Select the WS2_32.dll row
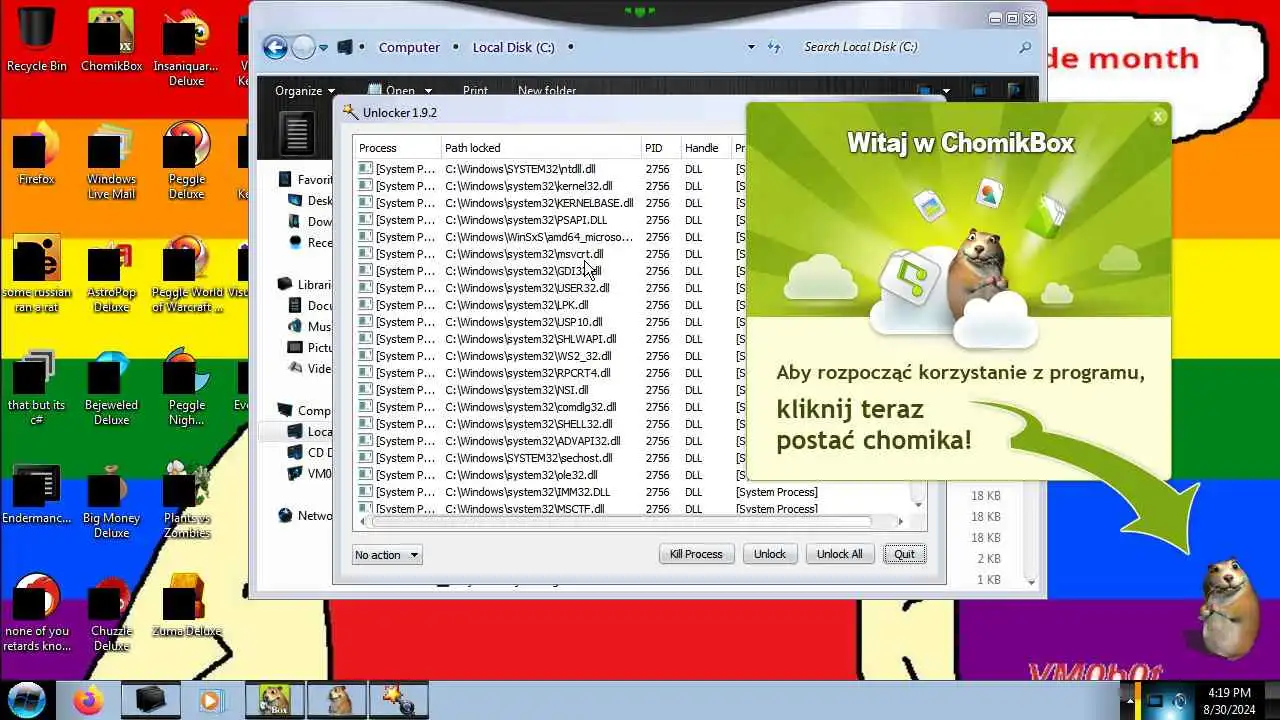The height and width of the screenshot is (720, 1280). (x=548, y=356)
